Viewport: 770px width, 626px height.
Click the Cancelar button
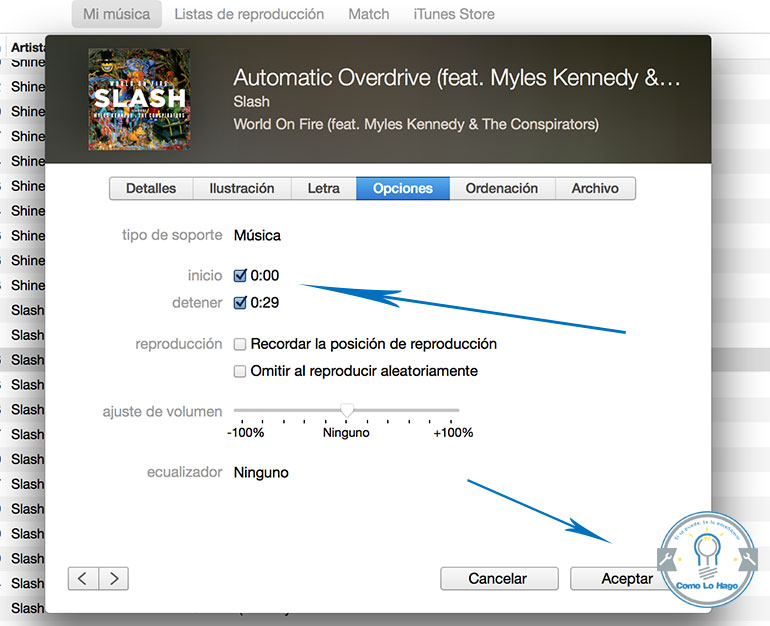(x=499, y=578)
